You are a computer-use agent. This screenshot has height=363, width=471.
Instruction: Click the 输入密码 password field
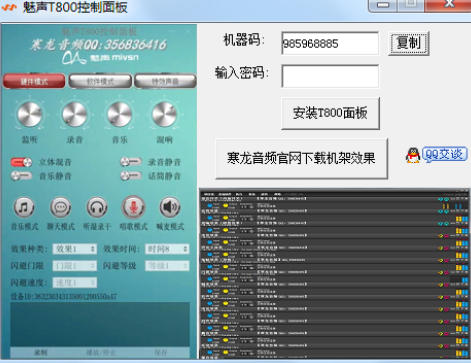[x=330, y=76]
